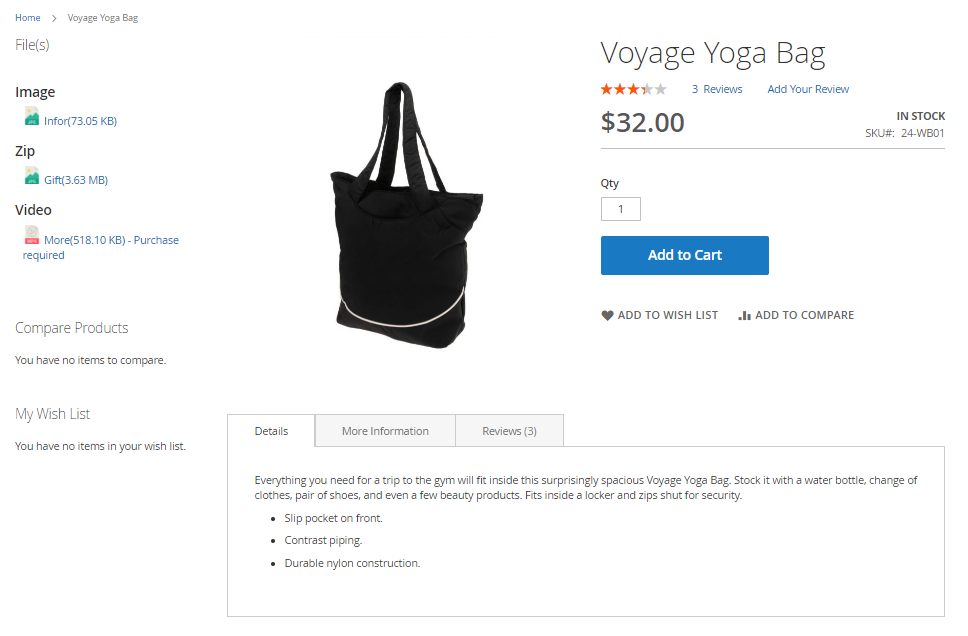Screen dimensions: 968x636
Task: Click the Gift zip file icon
Action: (x=32, y=176)
